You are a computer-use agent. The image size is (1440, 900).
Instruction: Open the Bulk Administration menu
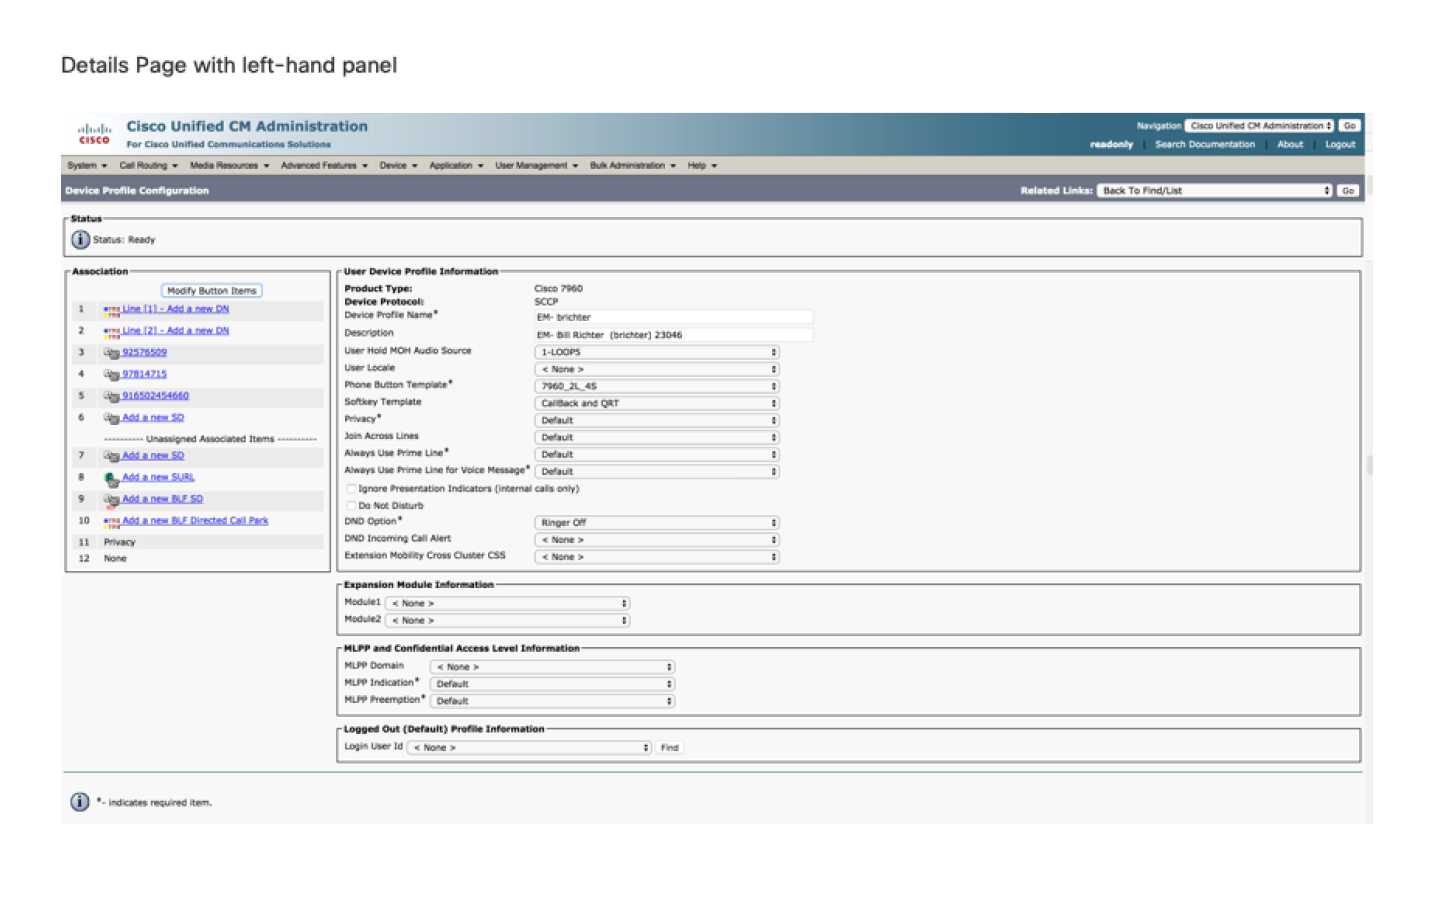coord(632,165)
